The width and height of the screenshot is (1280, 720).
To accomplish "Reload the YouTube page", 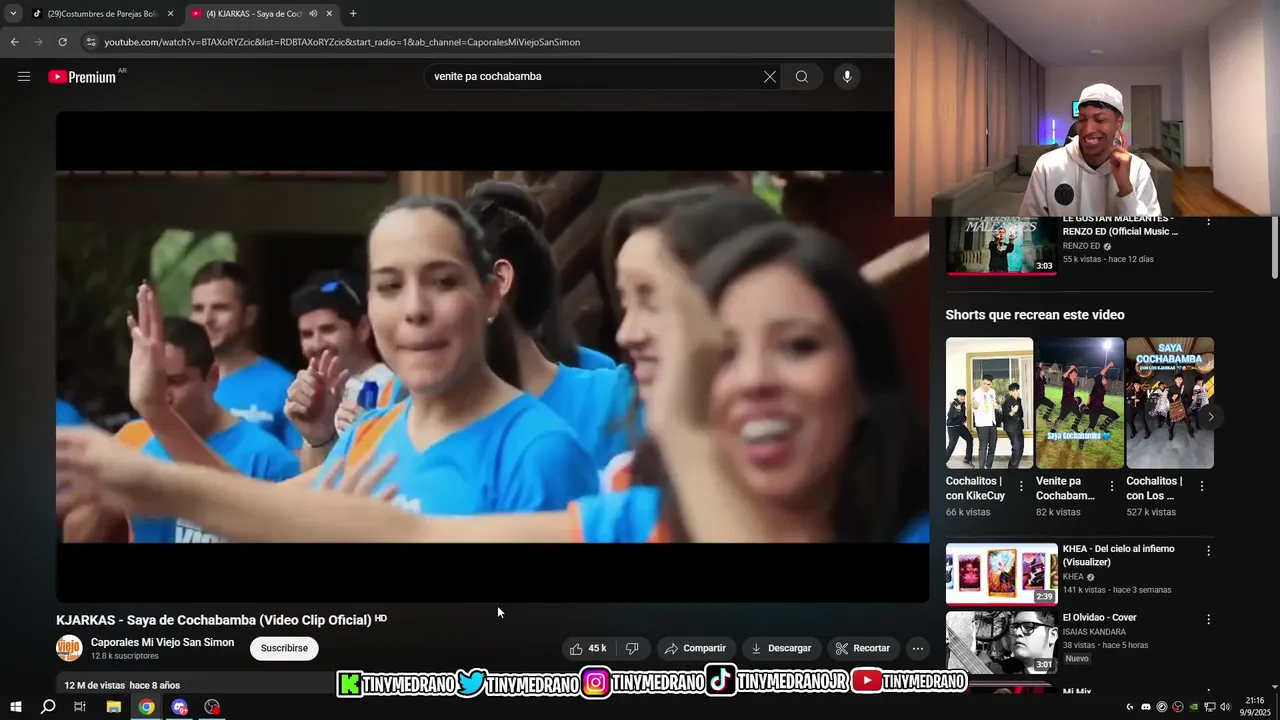I will (62, 42).
